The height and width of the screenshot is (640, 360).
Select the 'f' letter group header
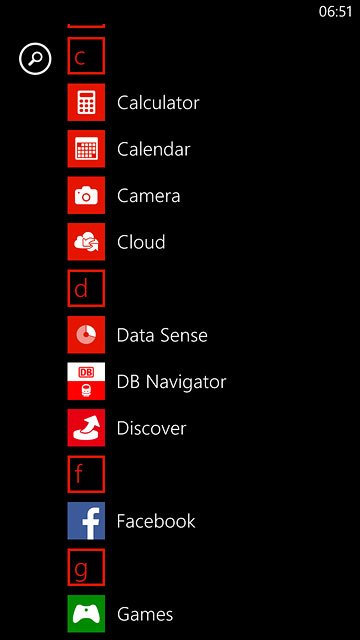pyautogui.click(x=86, y=474)
